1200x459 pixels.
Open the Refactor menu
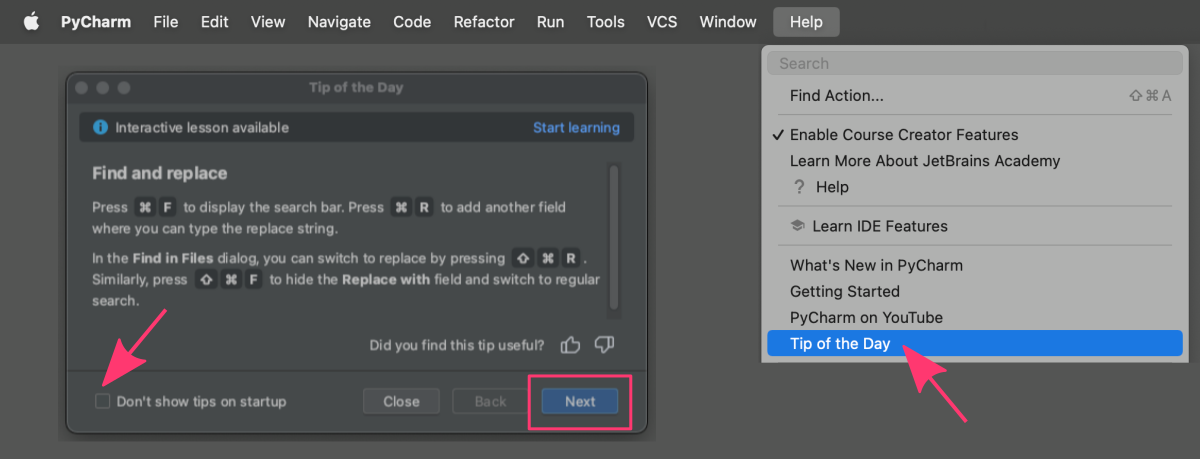click(x=484, y=21)
